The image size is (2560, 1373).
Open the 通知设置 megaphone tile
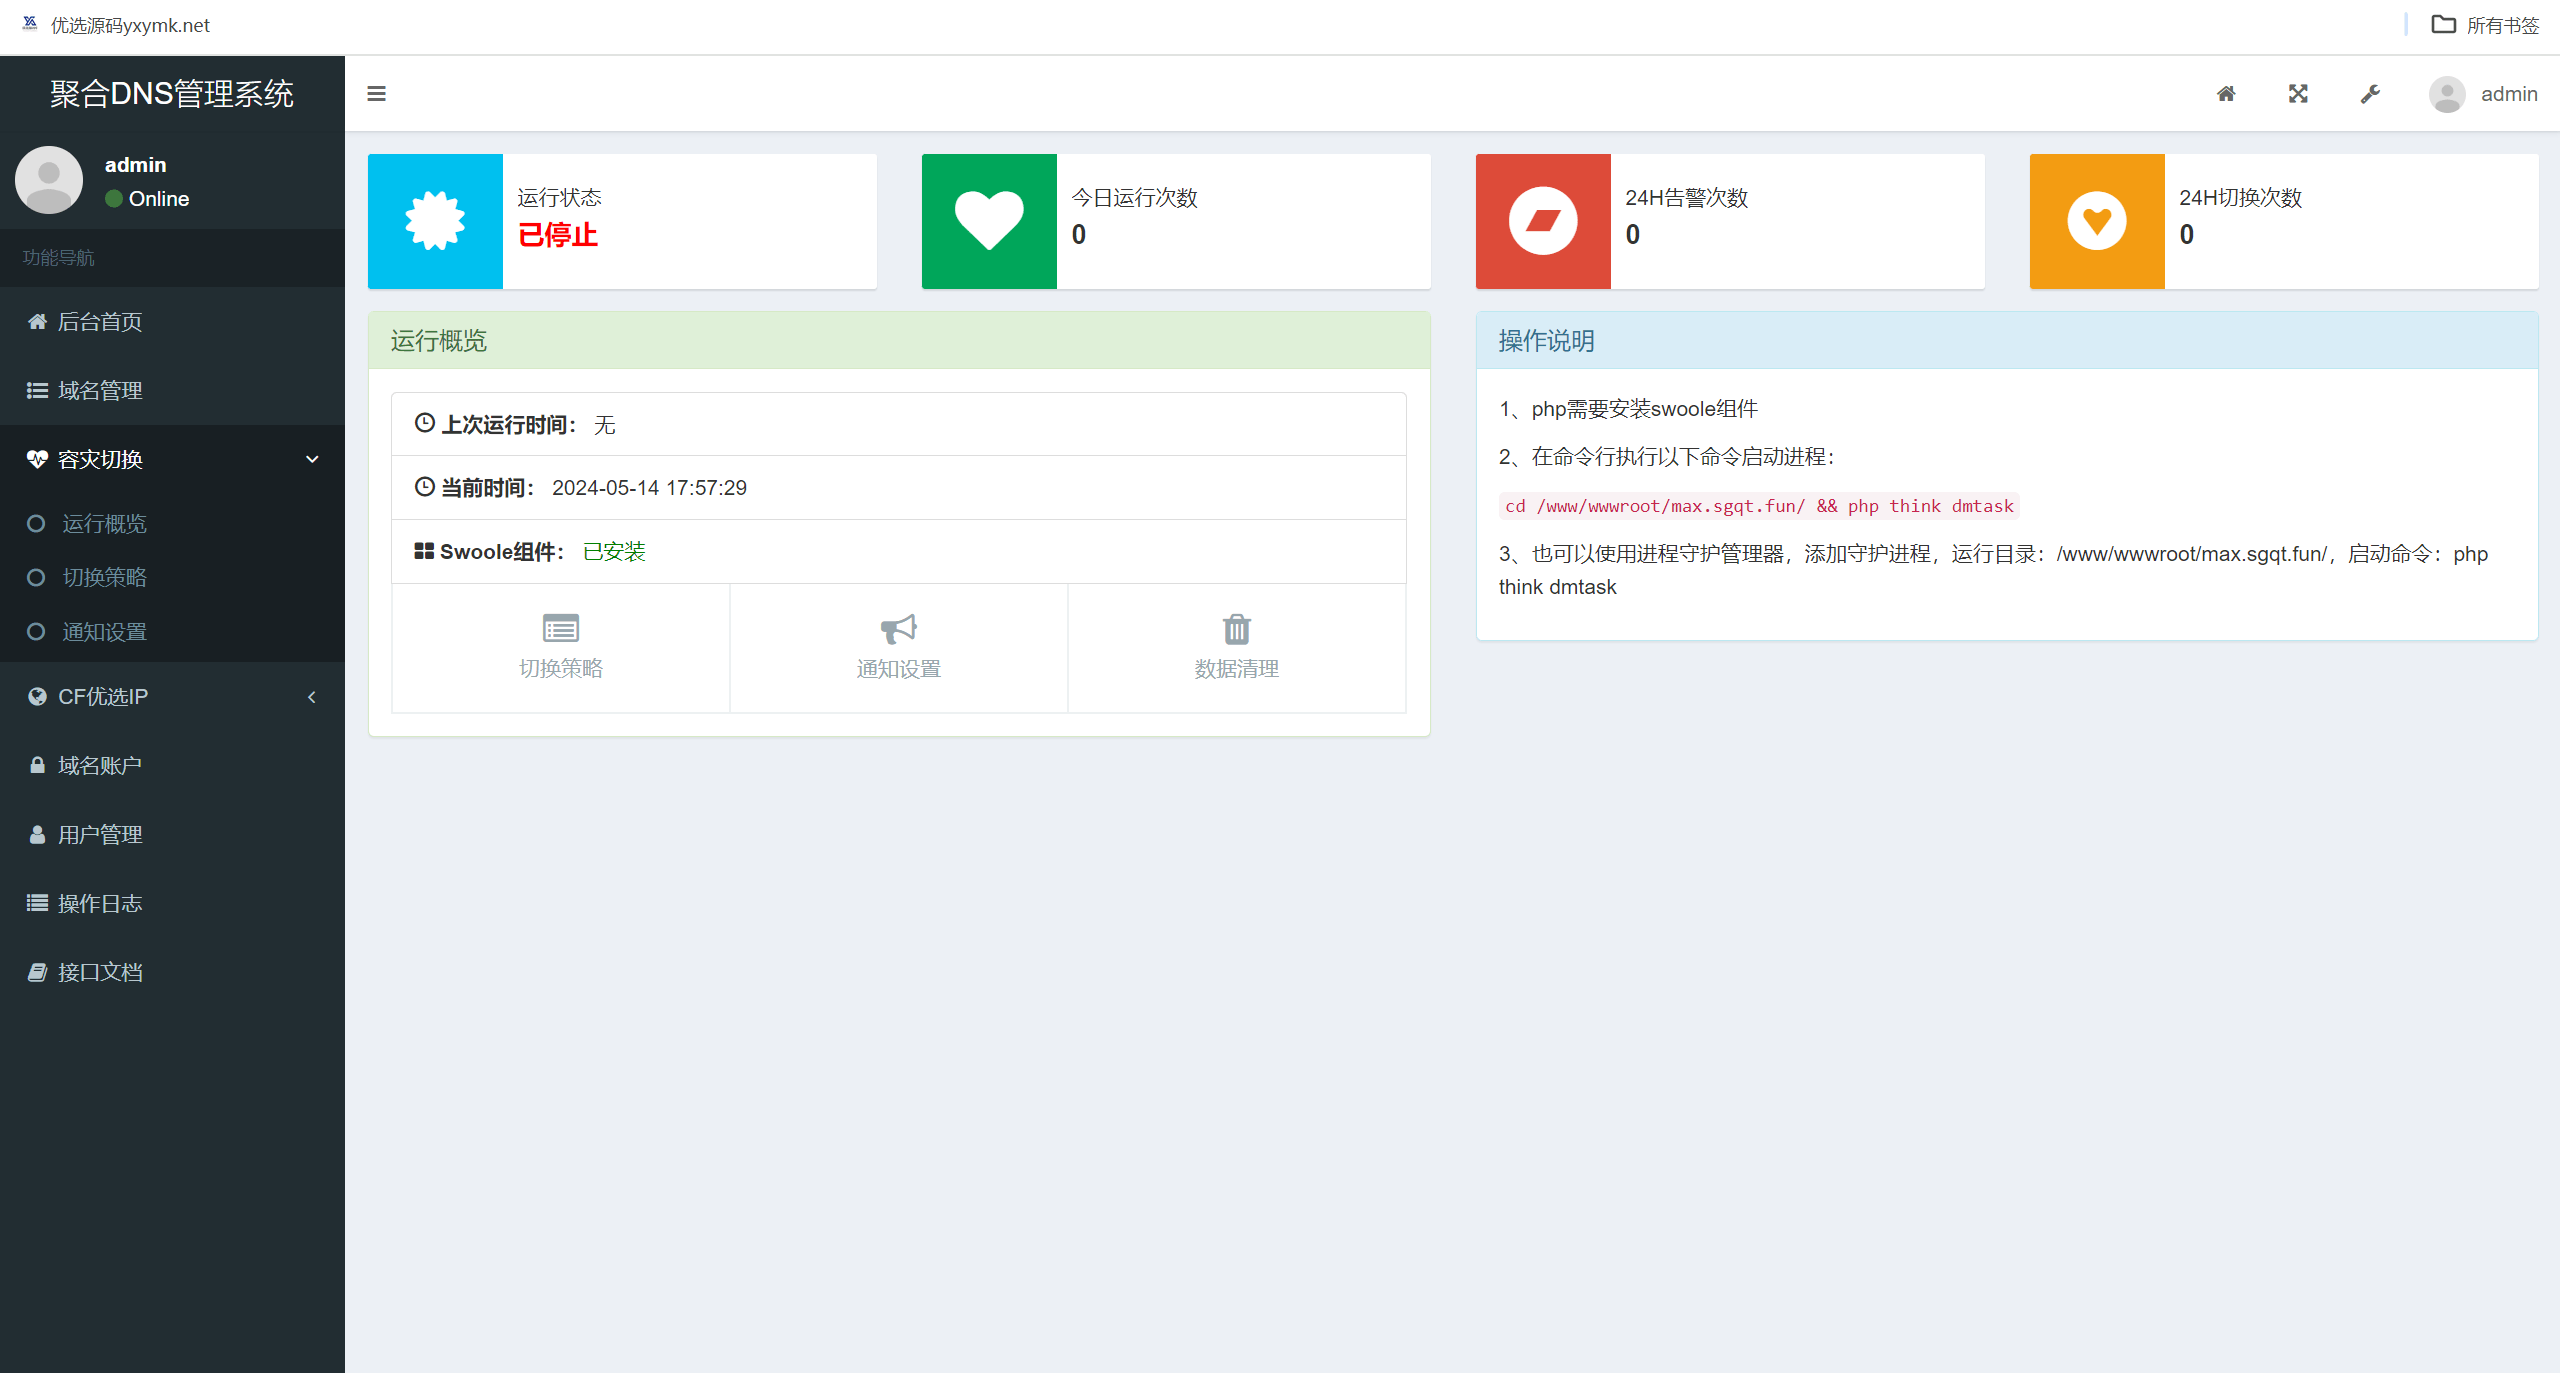[899, 648]
